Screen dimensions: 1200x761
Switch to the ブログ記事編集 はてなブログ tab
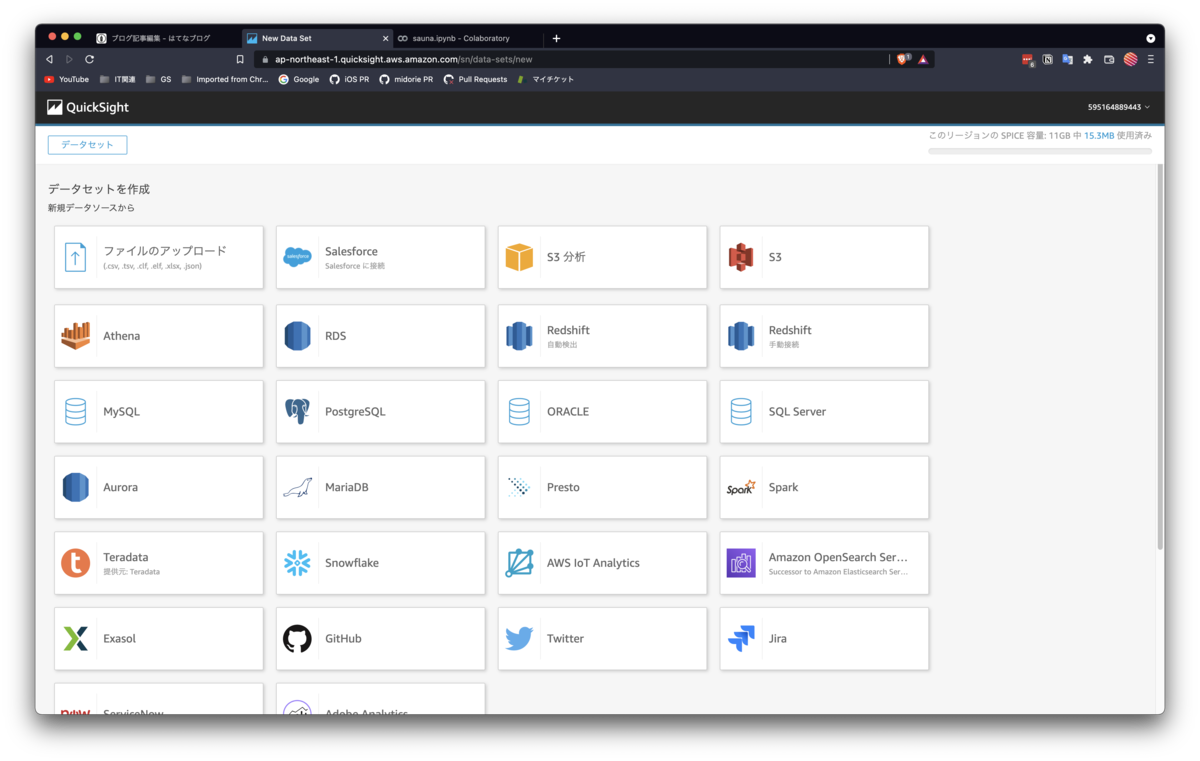click(160, 38)
